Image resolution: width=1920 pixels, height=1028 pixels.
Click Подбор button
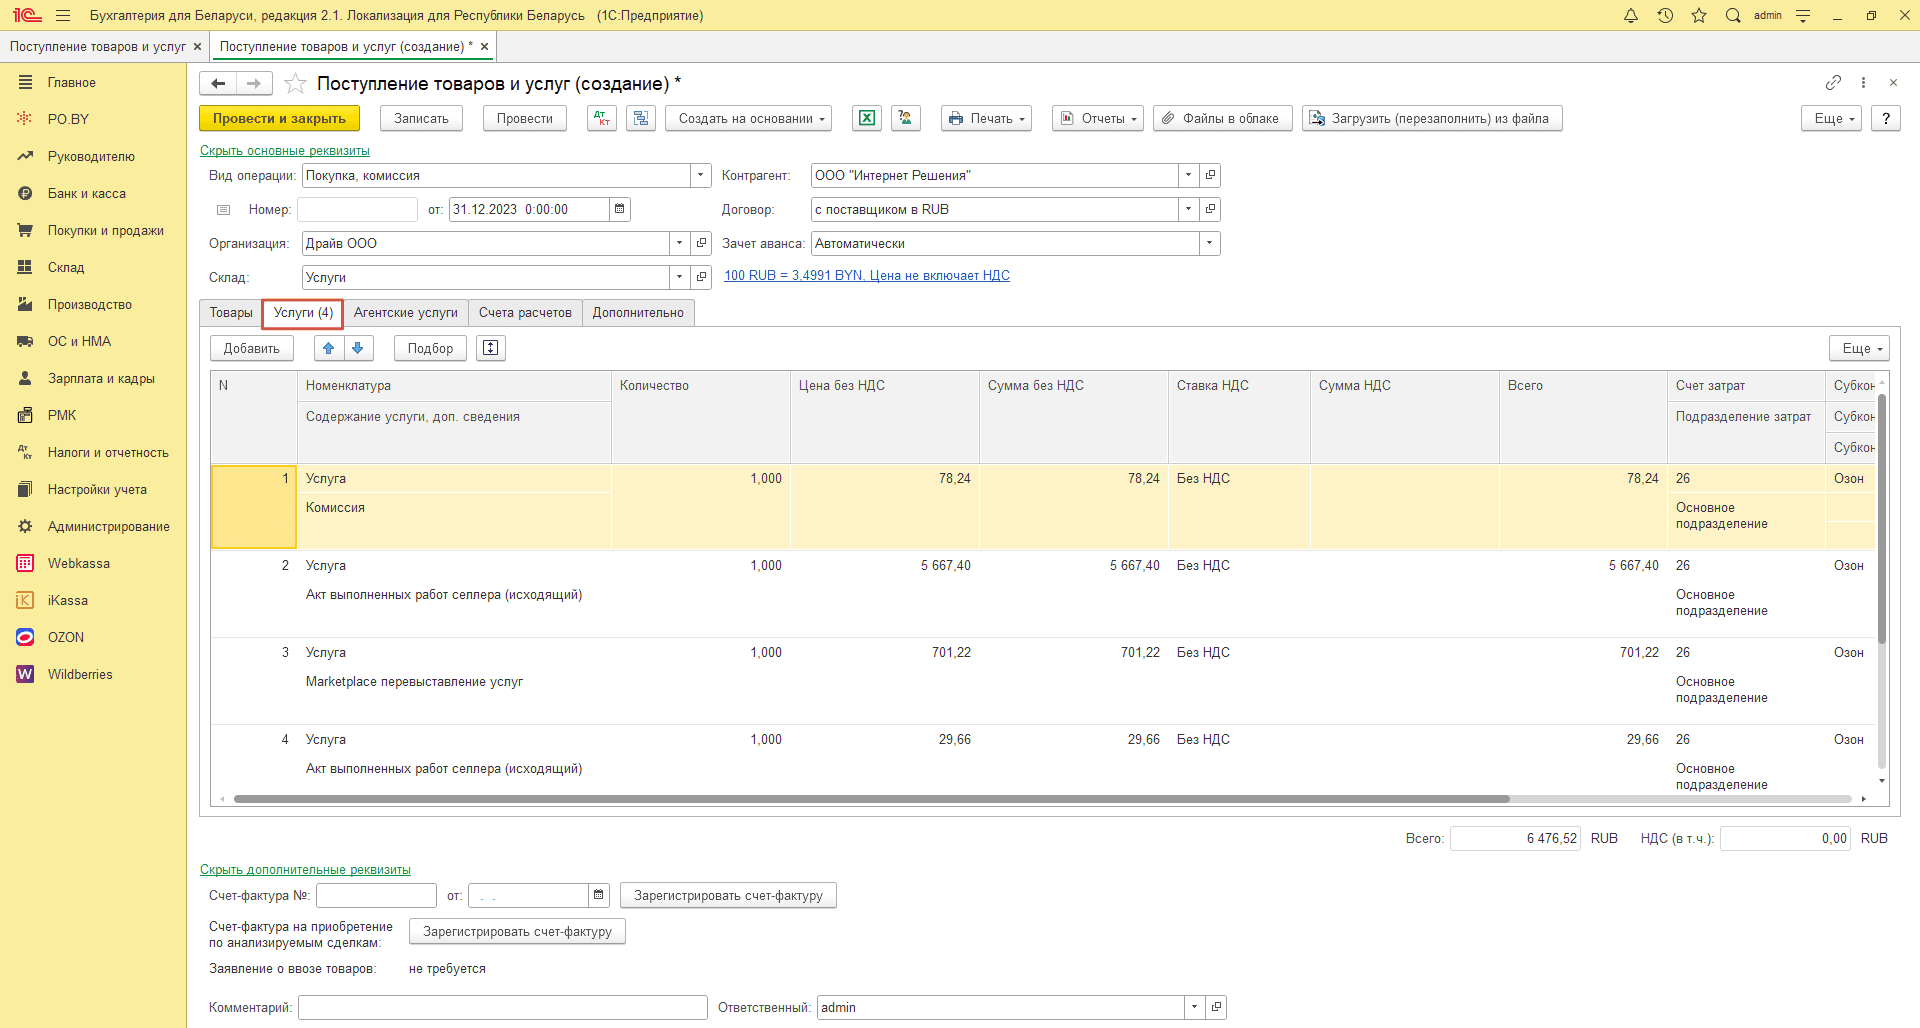pos(431,348)
